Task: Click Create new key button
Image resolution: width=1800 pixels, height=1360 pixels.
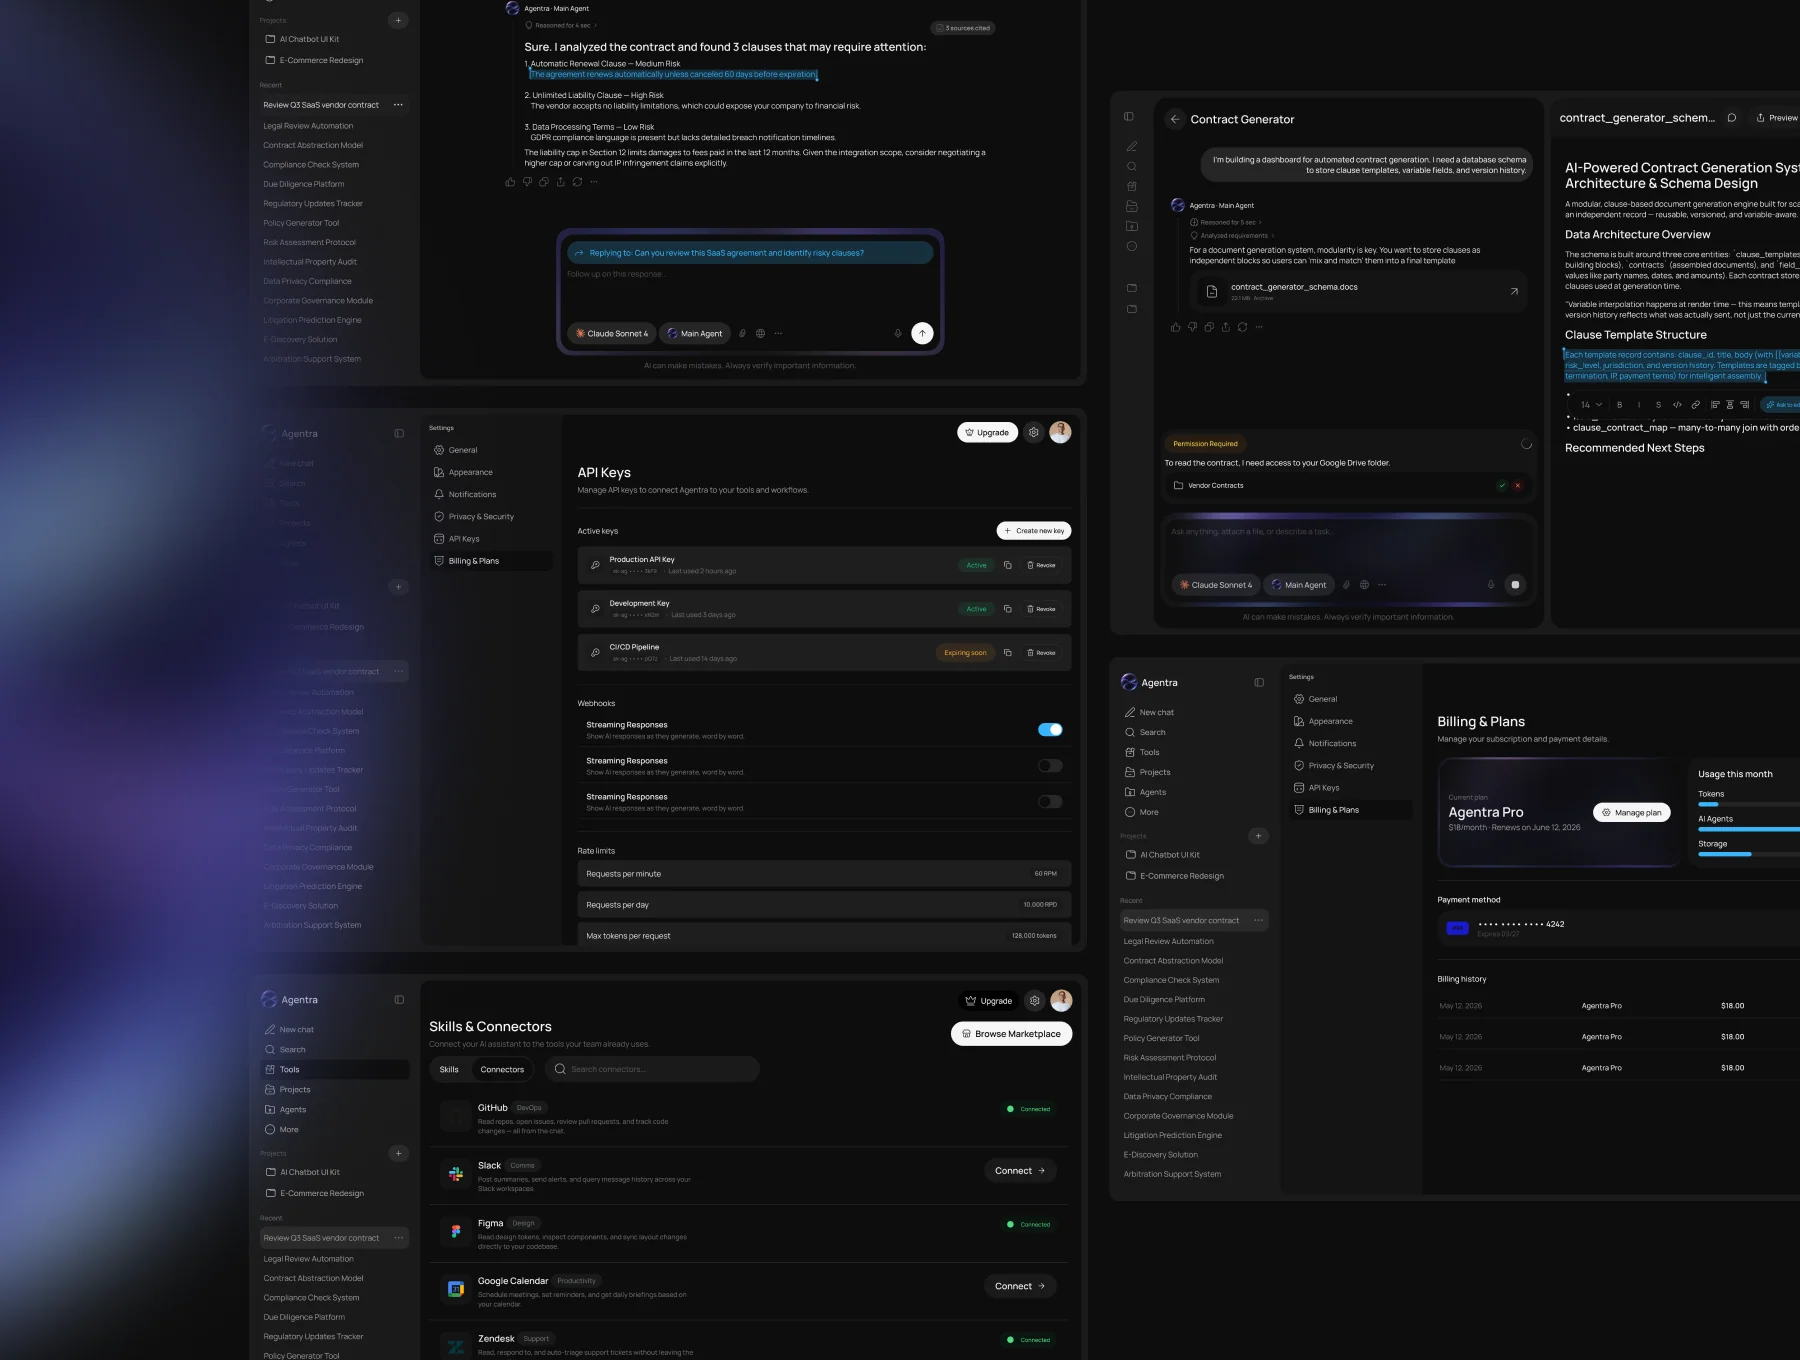Action: click(1034, 531)
